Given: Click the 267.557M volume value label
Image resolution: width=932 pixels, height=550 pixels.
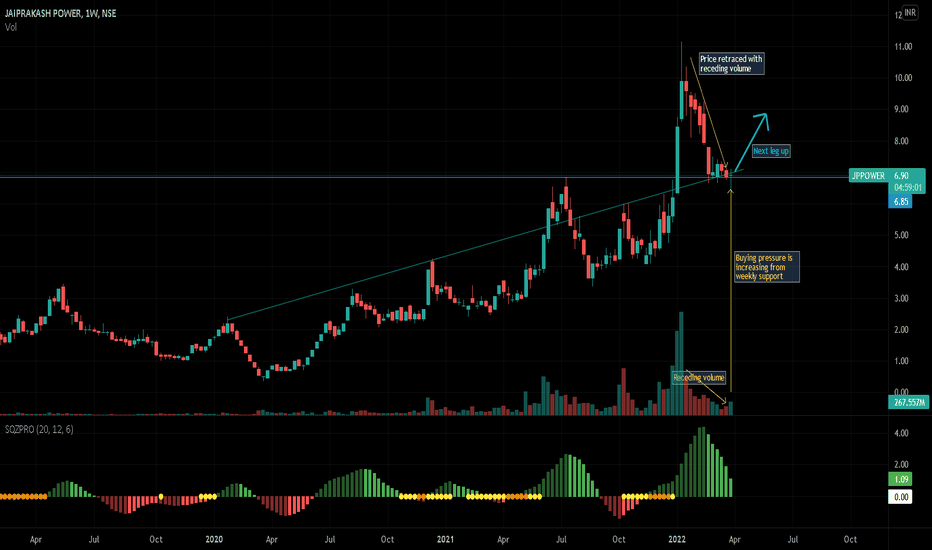Looking at the screenshot, I should tap(908, 403).
